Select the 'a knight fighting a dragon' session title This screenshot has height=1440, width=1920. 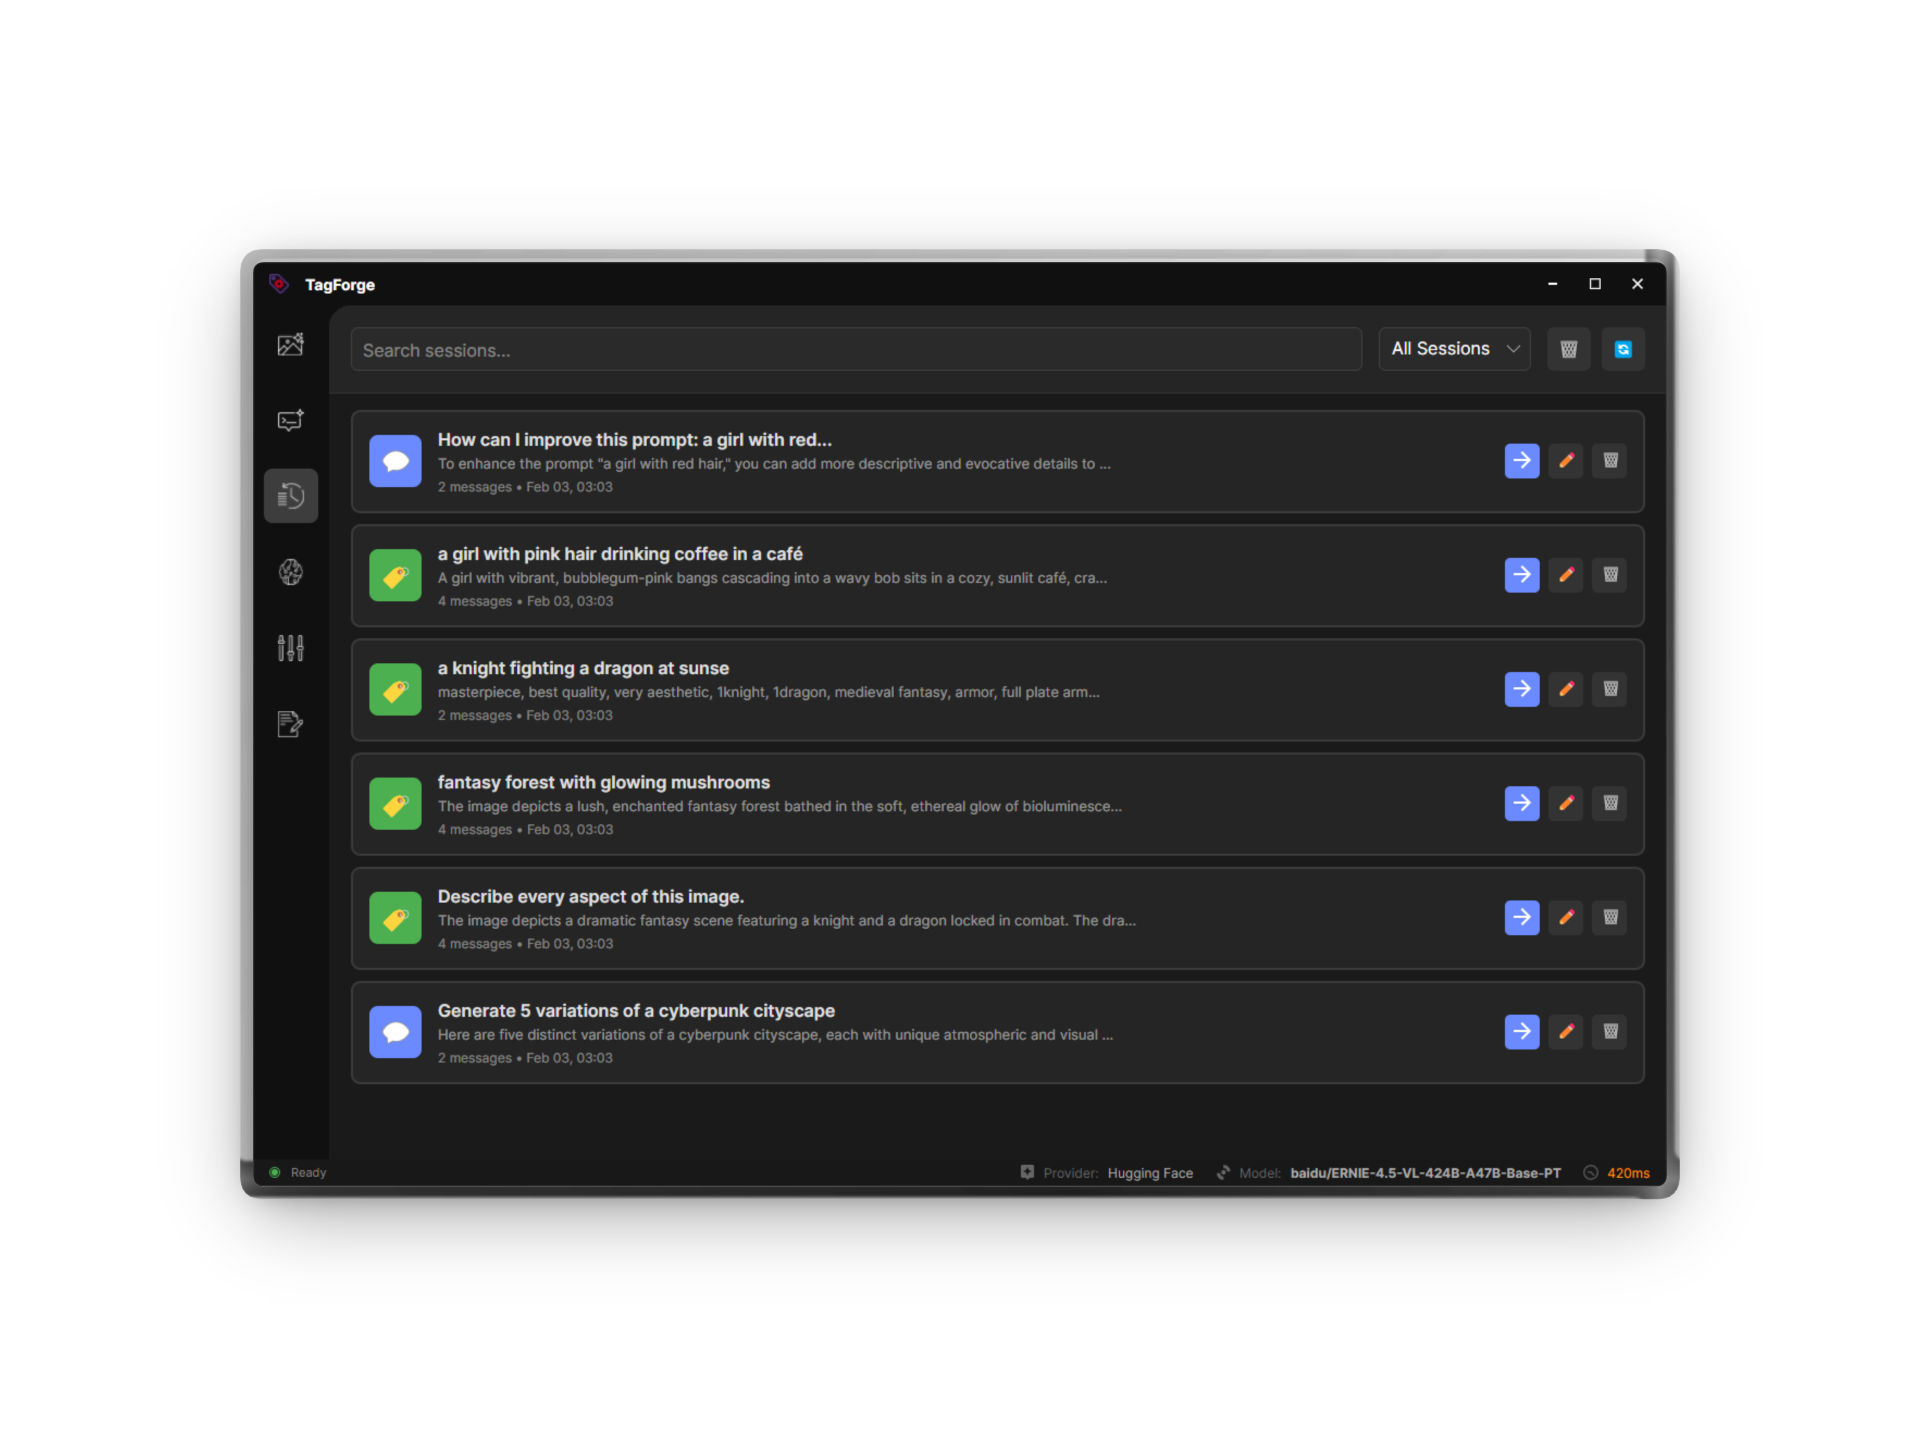pyautogui.click(x=583, y=668)
